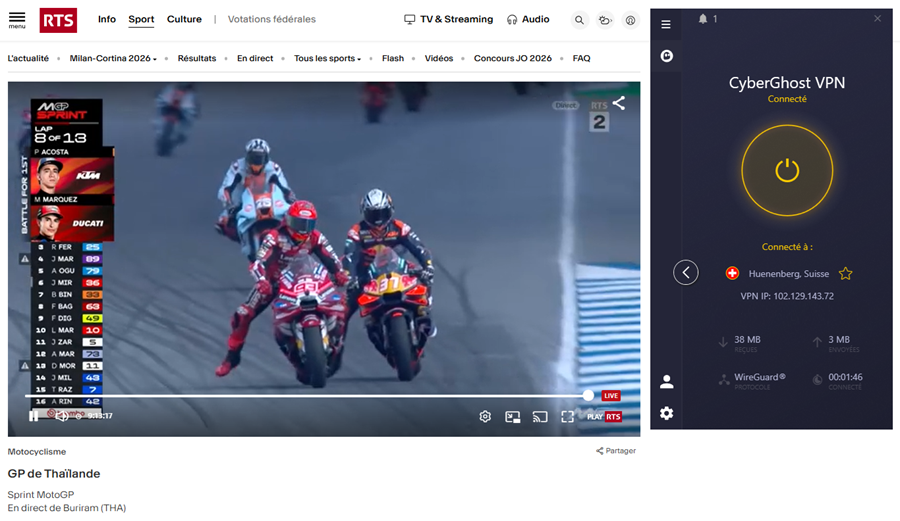Screen dimensions: 900x521
Task: Open Concours JO 2026 link
Action: pyautogui.click(x=513, y=58)
